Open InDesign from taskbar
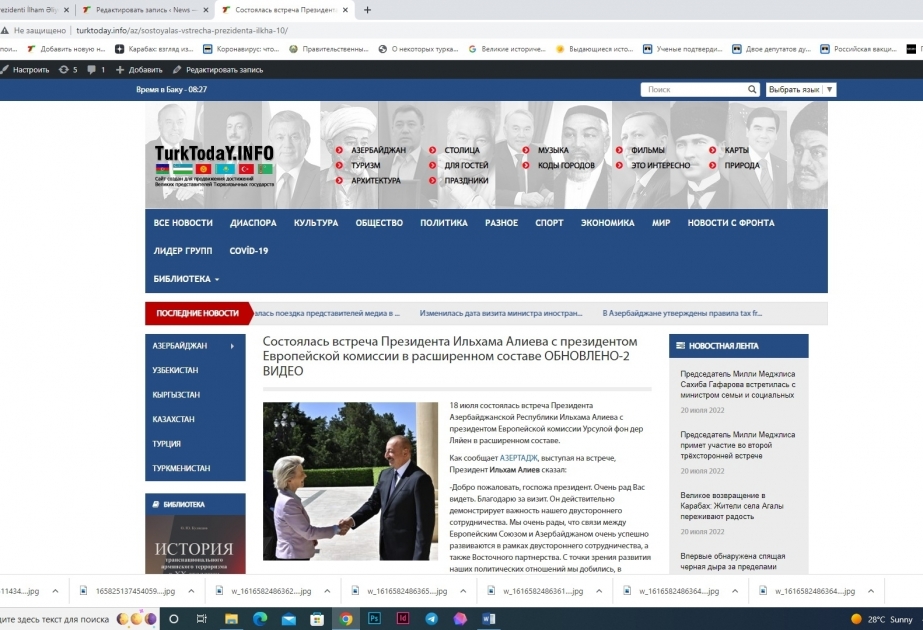Viewport: 923px width, 630px height. pyautogui.click(x=403, y=619)
